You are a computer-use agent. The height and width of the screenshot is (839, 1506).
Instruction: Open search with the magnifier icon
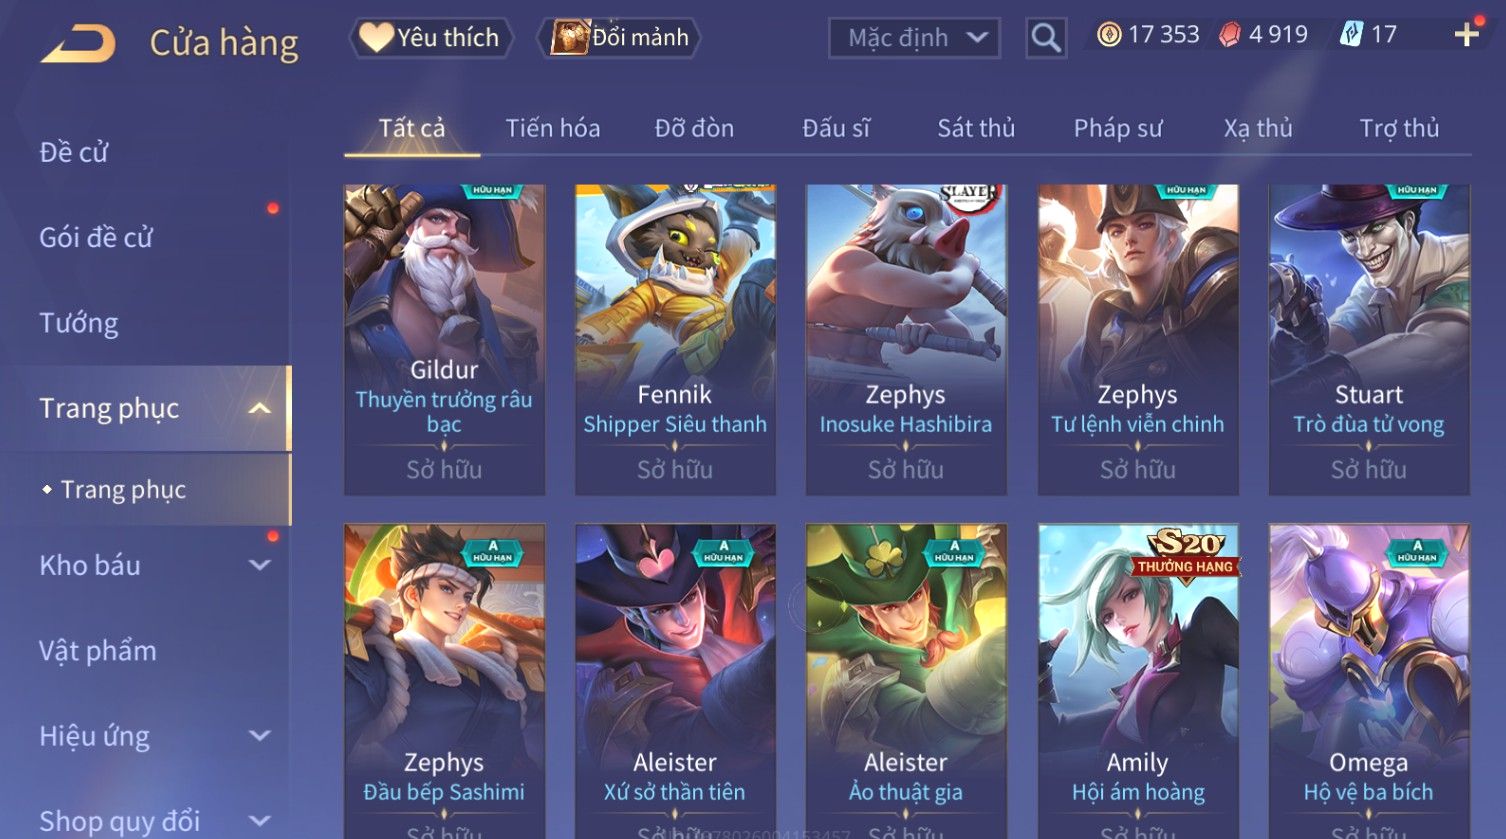[x=1046, y=38]
